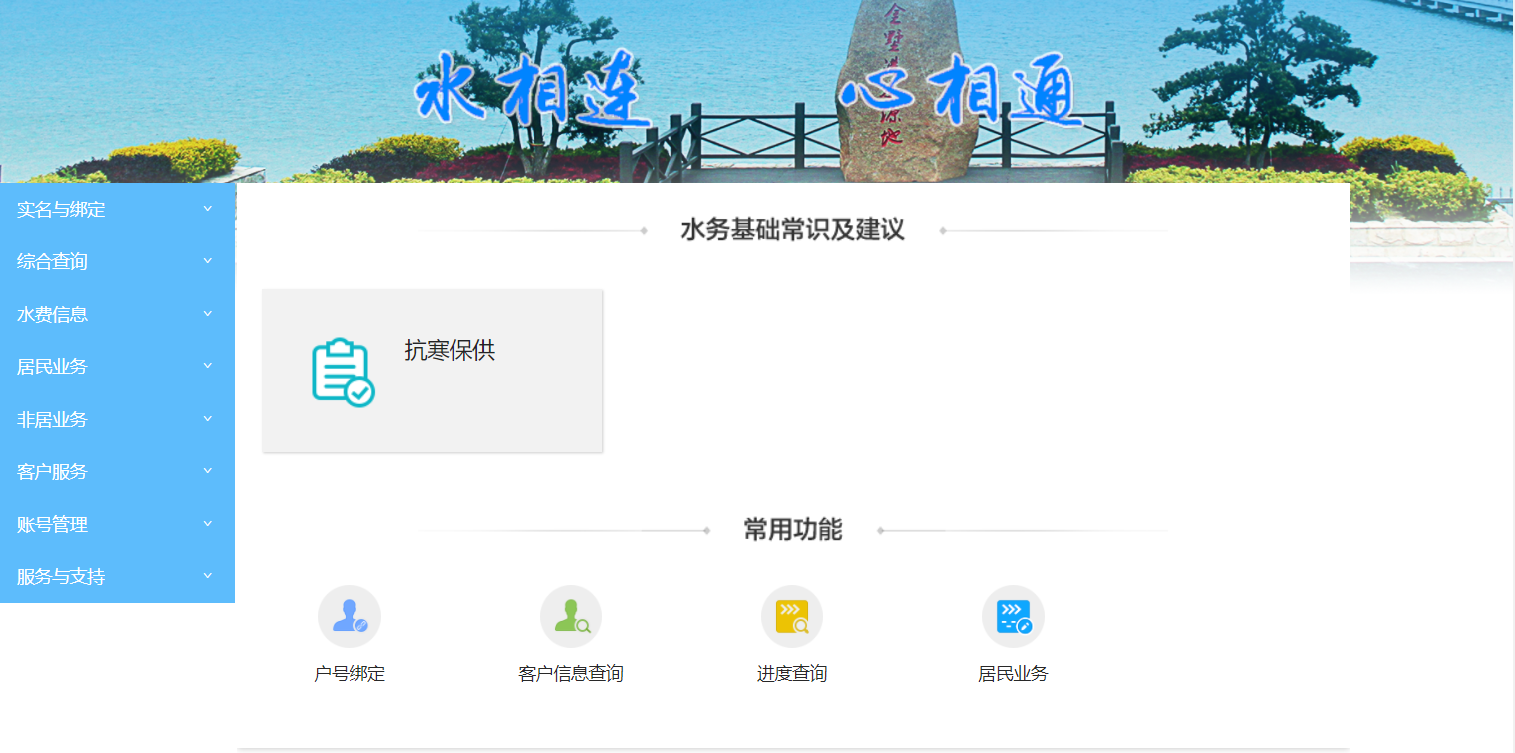Open the 进度查询 text link
The width and height of the screenshot is (1515, 753).
(x=792, y=674)
